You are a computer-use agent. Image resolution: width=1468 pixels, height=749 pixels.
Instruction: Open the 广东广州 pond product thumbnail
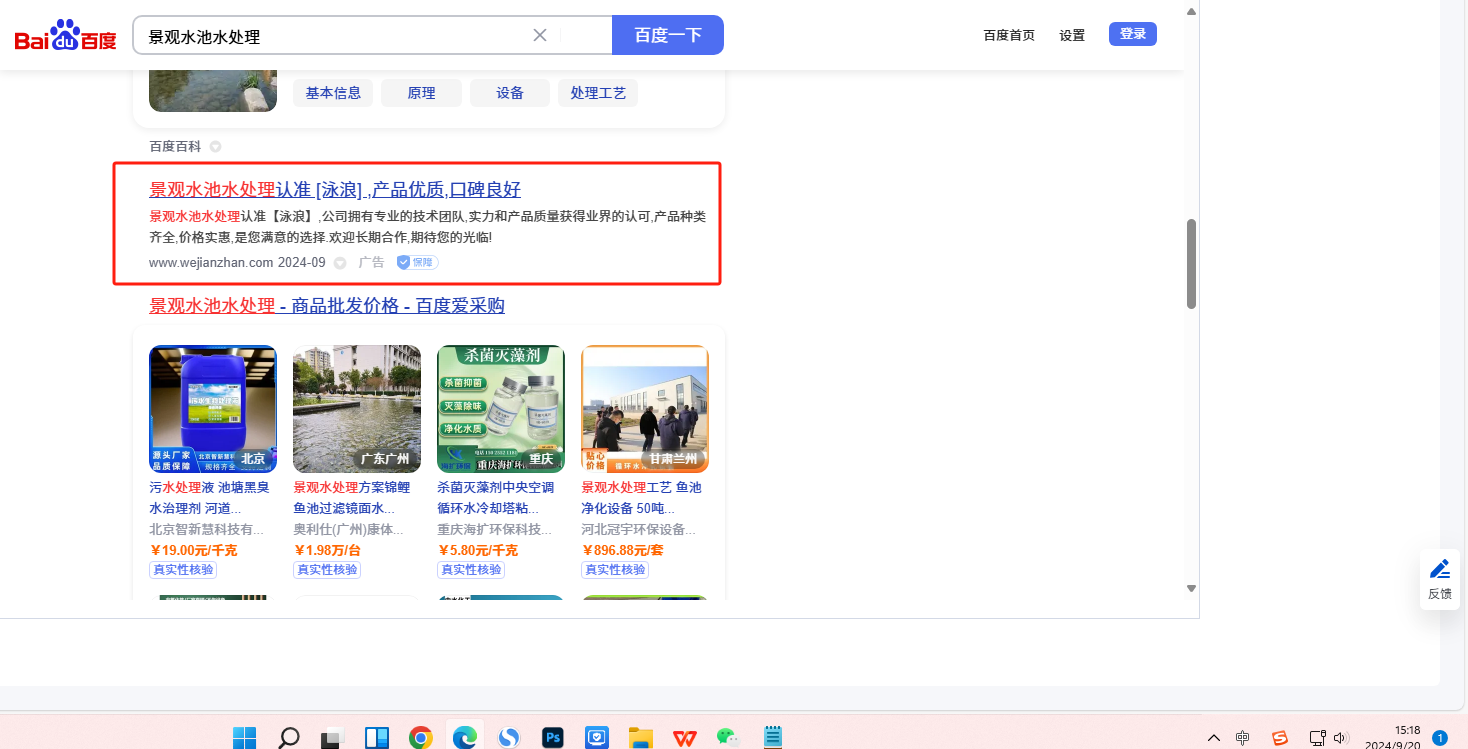tap(357, 409)
